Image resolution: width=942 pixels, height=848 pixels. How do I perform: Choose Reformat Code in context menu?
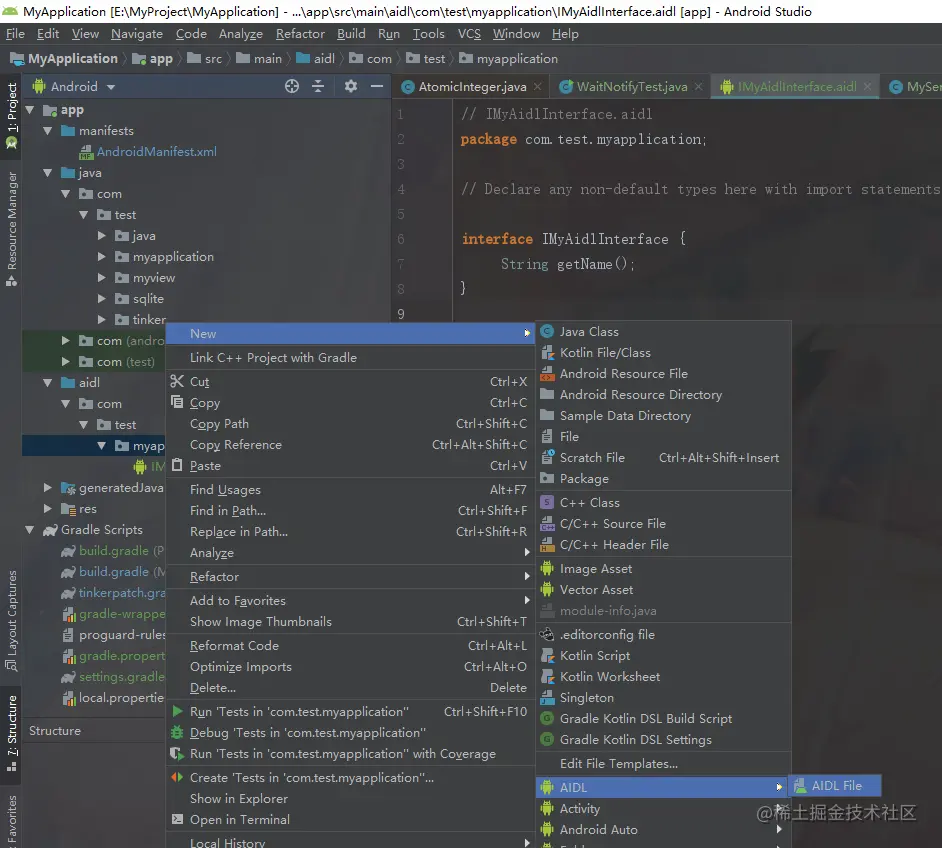350,646
